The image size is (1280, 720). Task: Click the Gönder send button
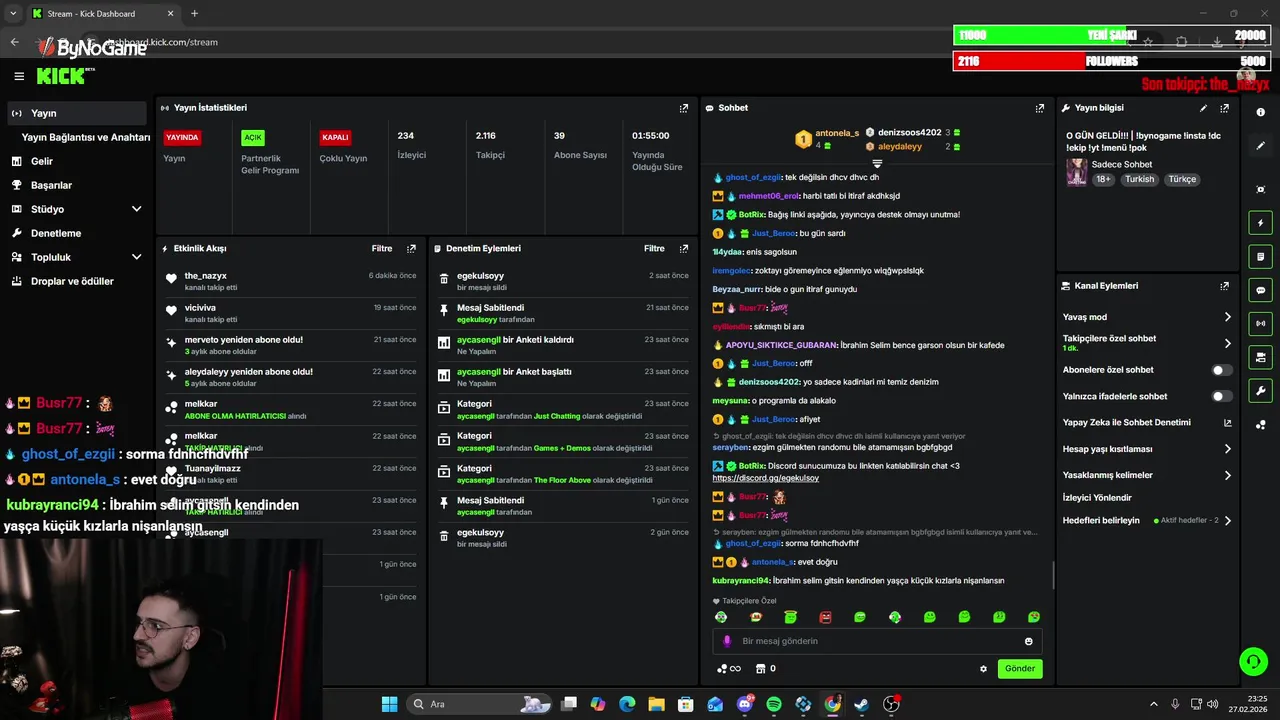1020,669
